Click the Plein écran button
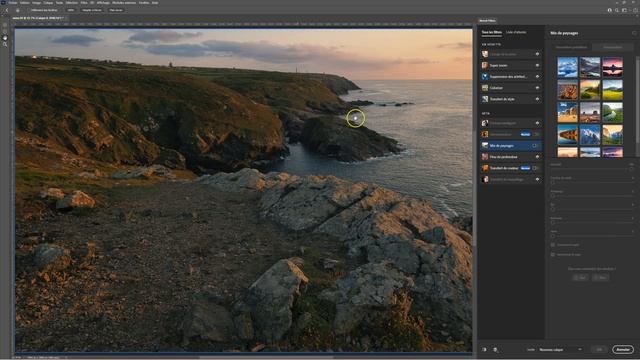The image size is (640, 360). (x=116, y=10)
